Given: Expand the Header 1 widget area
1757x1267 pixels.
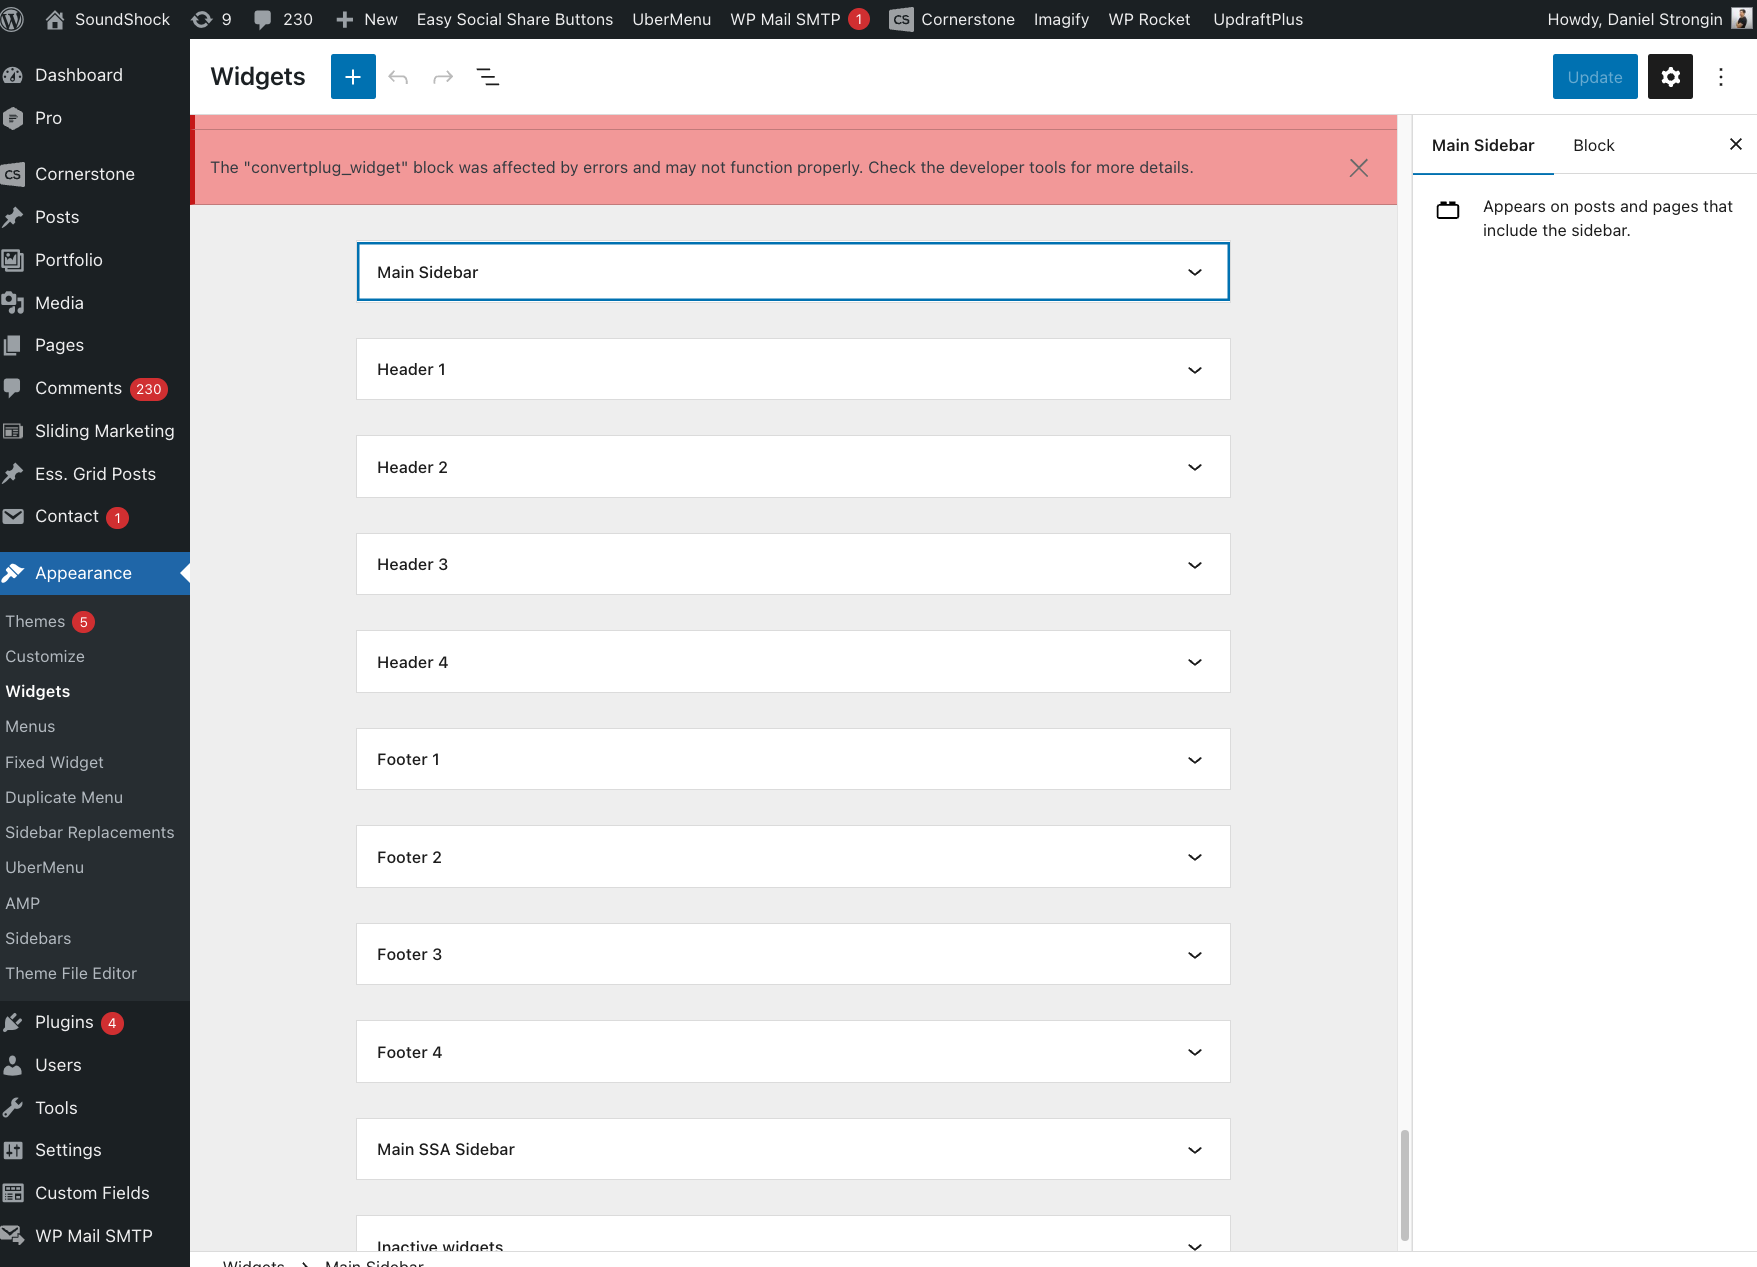Looking at the screenshot, I should (1194, 370).
